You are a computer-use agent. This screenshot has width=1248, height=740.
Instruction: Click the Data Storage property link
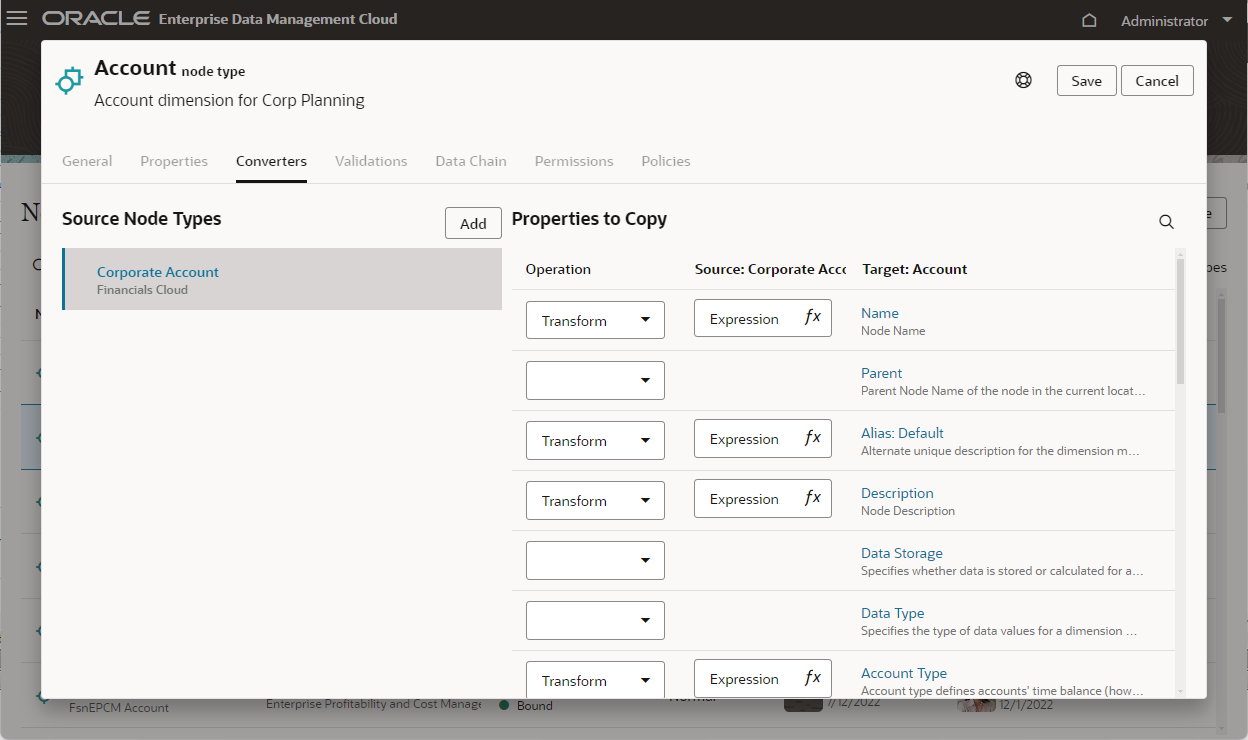902,553
